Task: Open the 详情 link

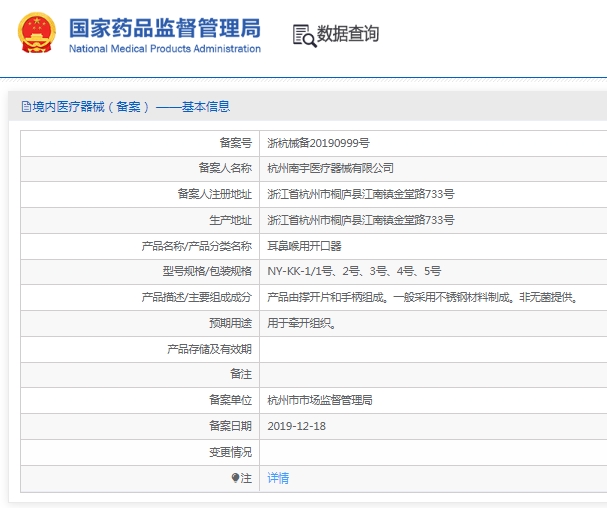Action: pos(278,478)
